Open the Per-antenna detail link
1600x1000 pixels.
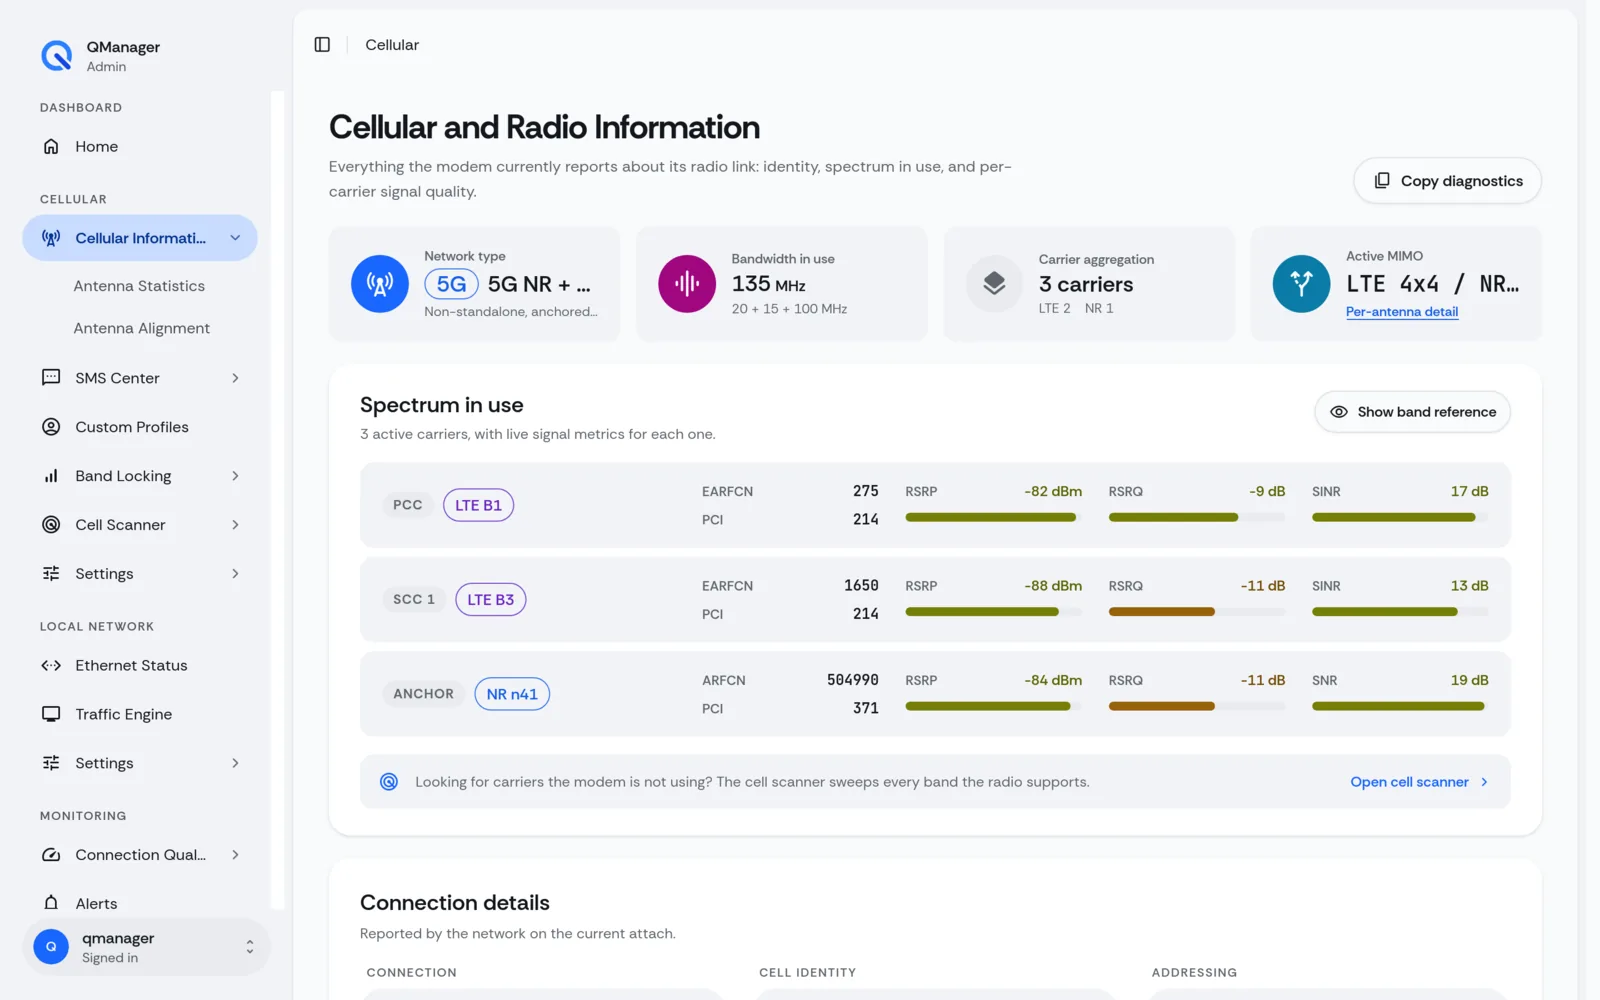1402,312
